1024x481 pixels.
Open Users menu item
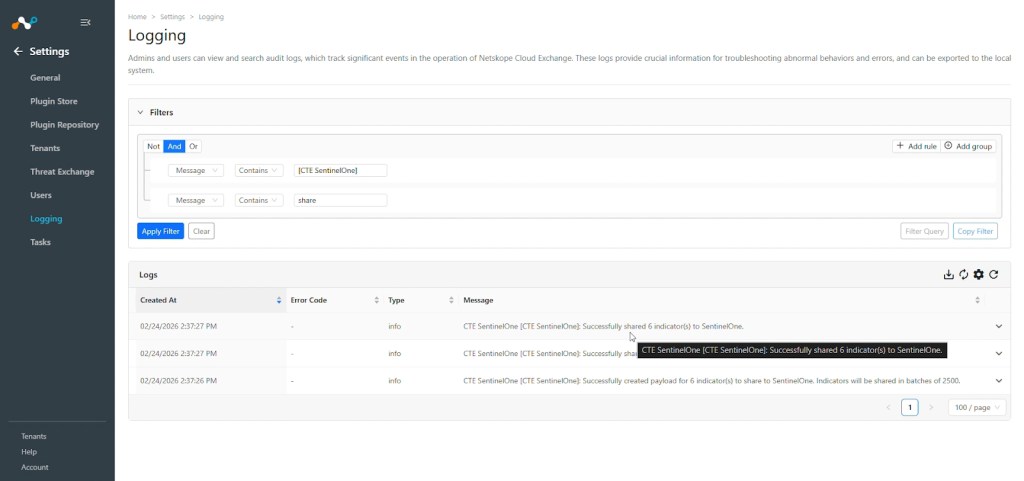(x=40, y=195)
